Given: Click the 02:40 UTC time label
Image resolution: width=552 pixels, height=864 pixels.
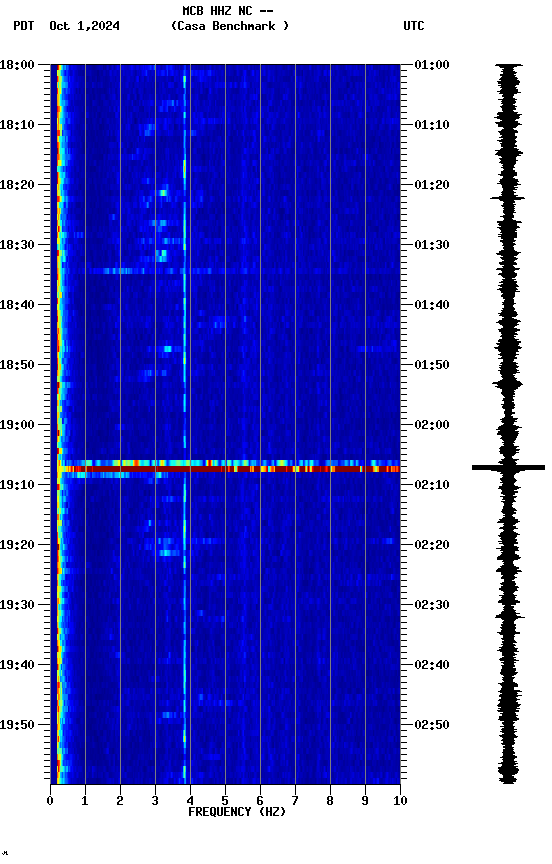Looking at the screenshot, I should (x=432, y=666).
